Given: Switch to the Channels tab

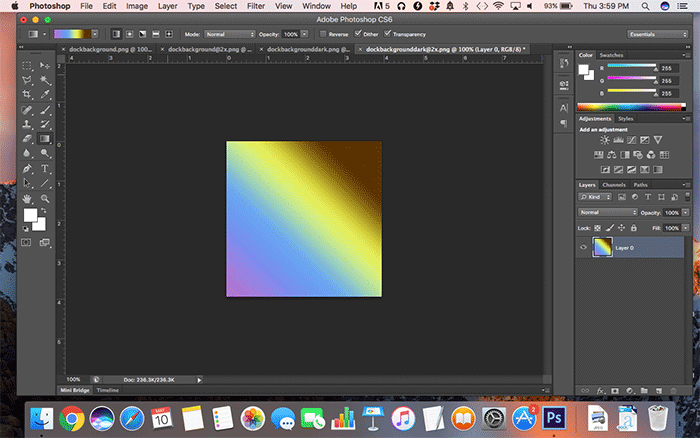Looking at the screenshot, I should 614,185.
